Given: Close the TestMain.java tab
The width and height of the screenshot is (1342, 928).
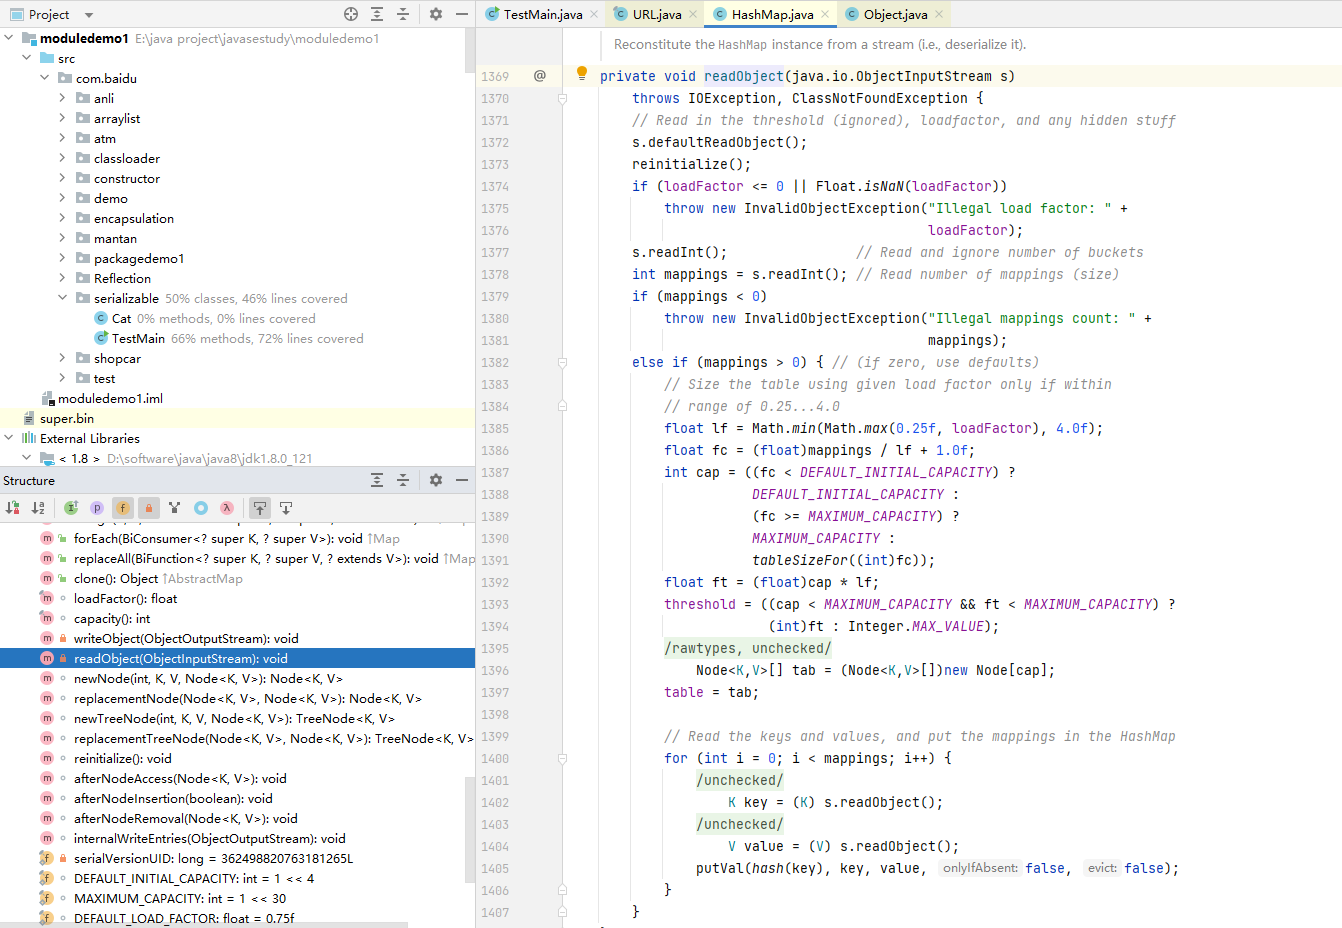Looking at the screenshot, I should [594, 14].
